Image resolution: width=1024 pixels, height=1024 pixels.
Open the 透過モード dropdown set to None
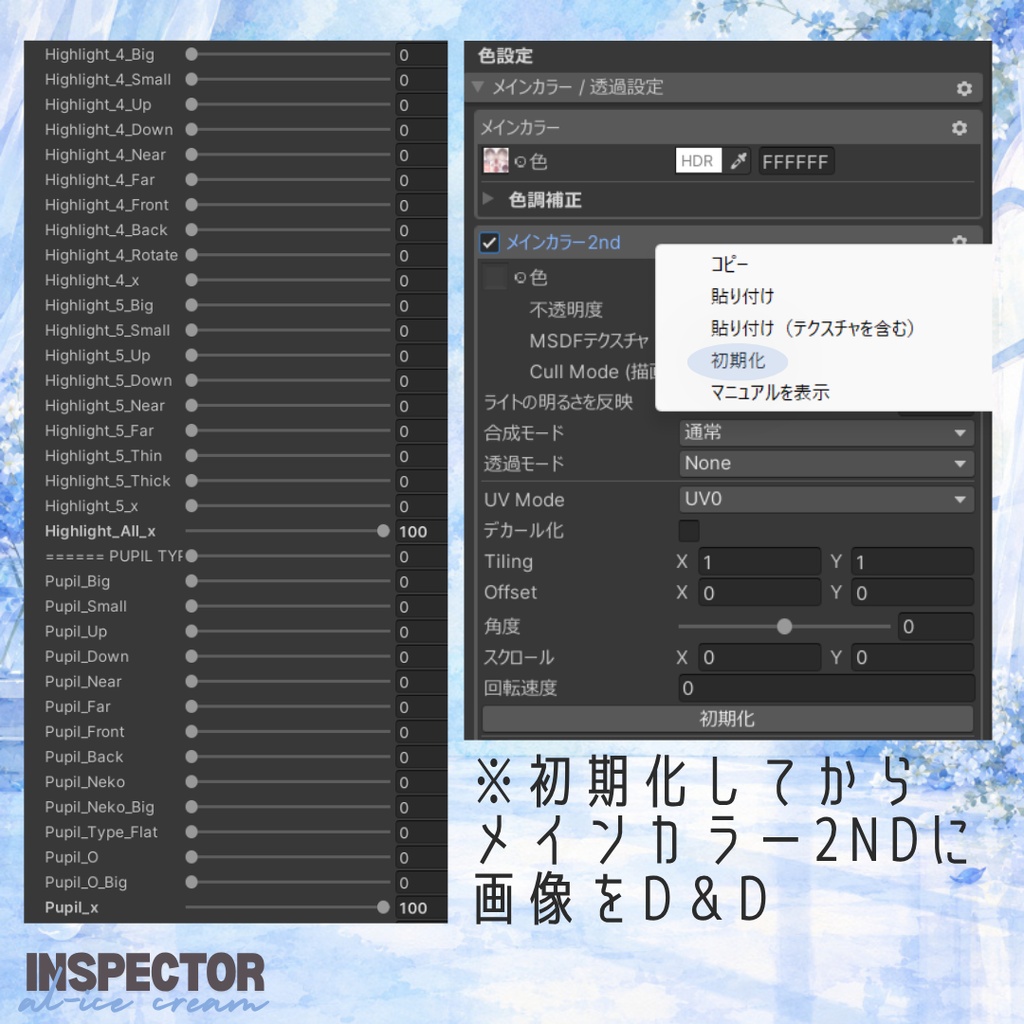826,464
